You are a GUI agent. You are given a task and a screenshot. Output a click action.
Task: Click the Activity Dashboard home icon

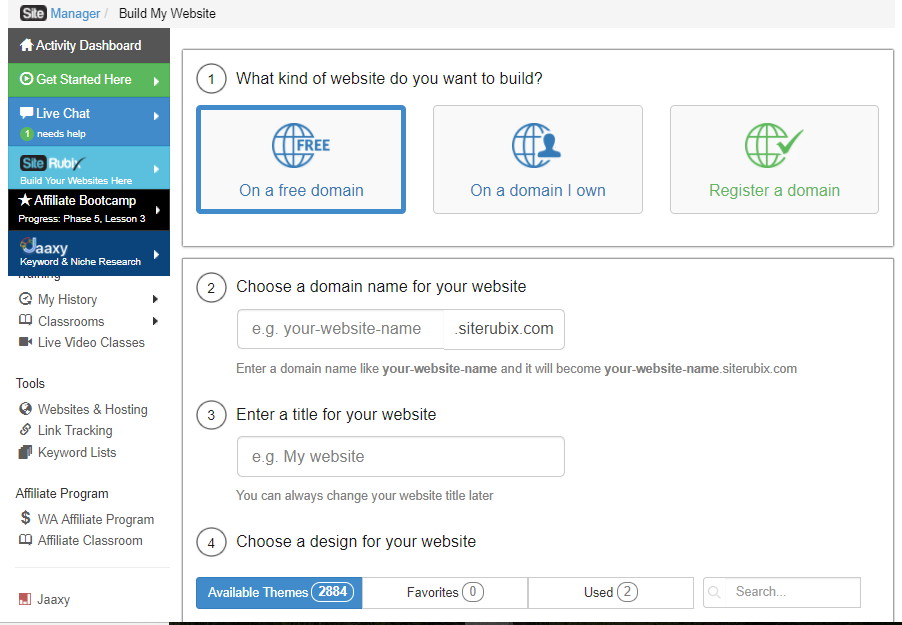click(26, 45)
